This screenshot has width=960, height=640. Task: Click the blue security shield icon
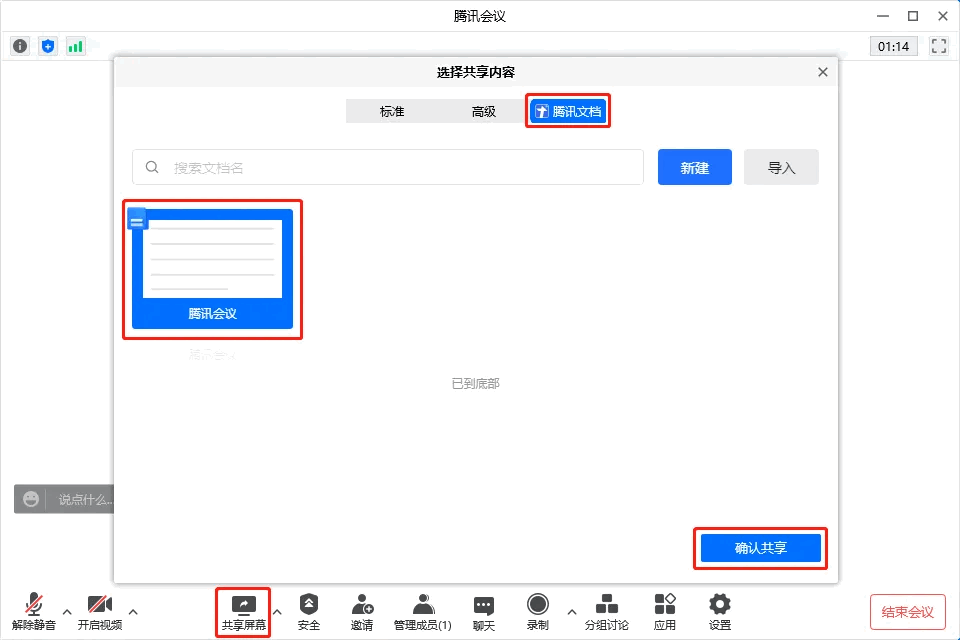[x=48, y=46]
